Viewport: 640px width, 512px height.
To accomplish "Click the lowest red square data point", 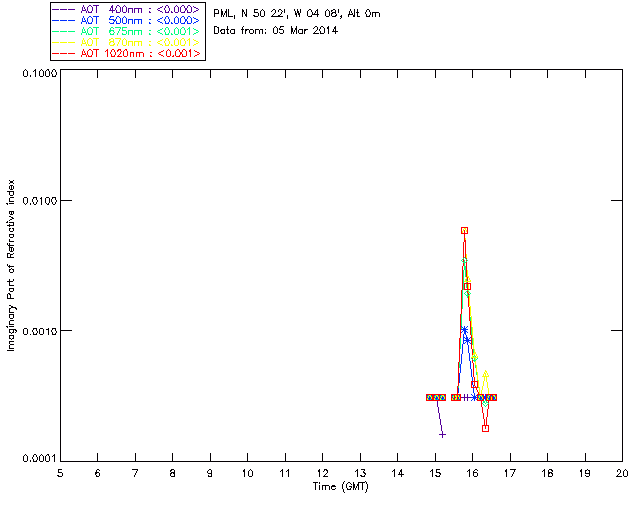I will click(485, 428).
